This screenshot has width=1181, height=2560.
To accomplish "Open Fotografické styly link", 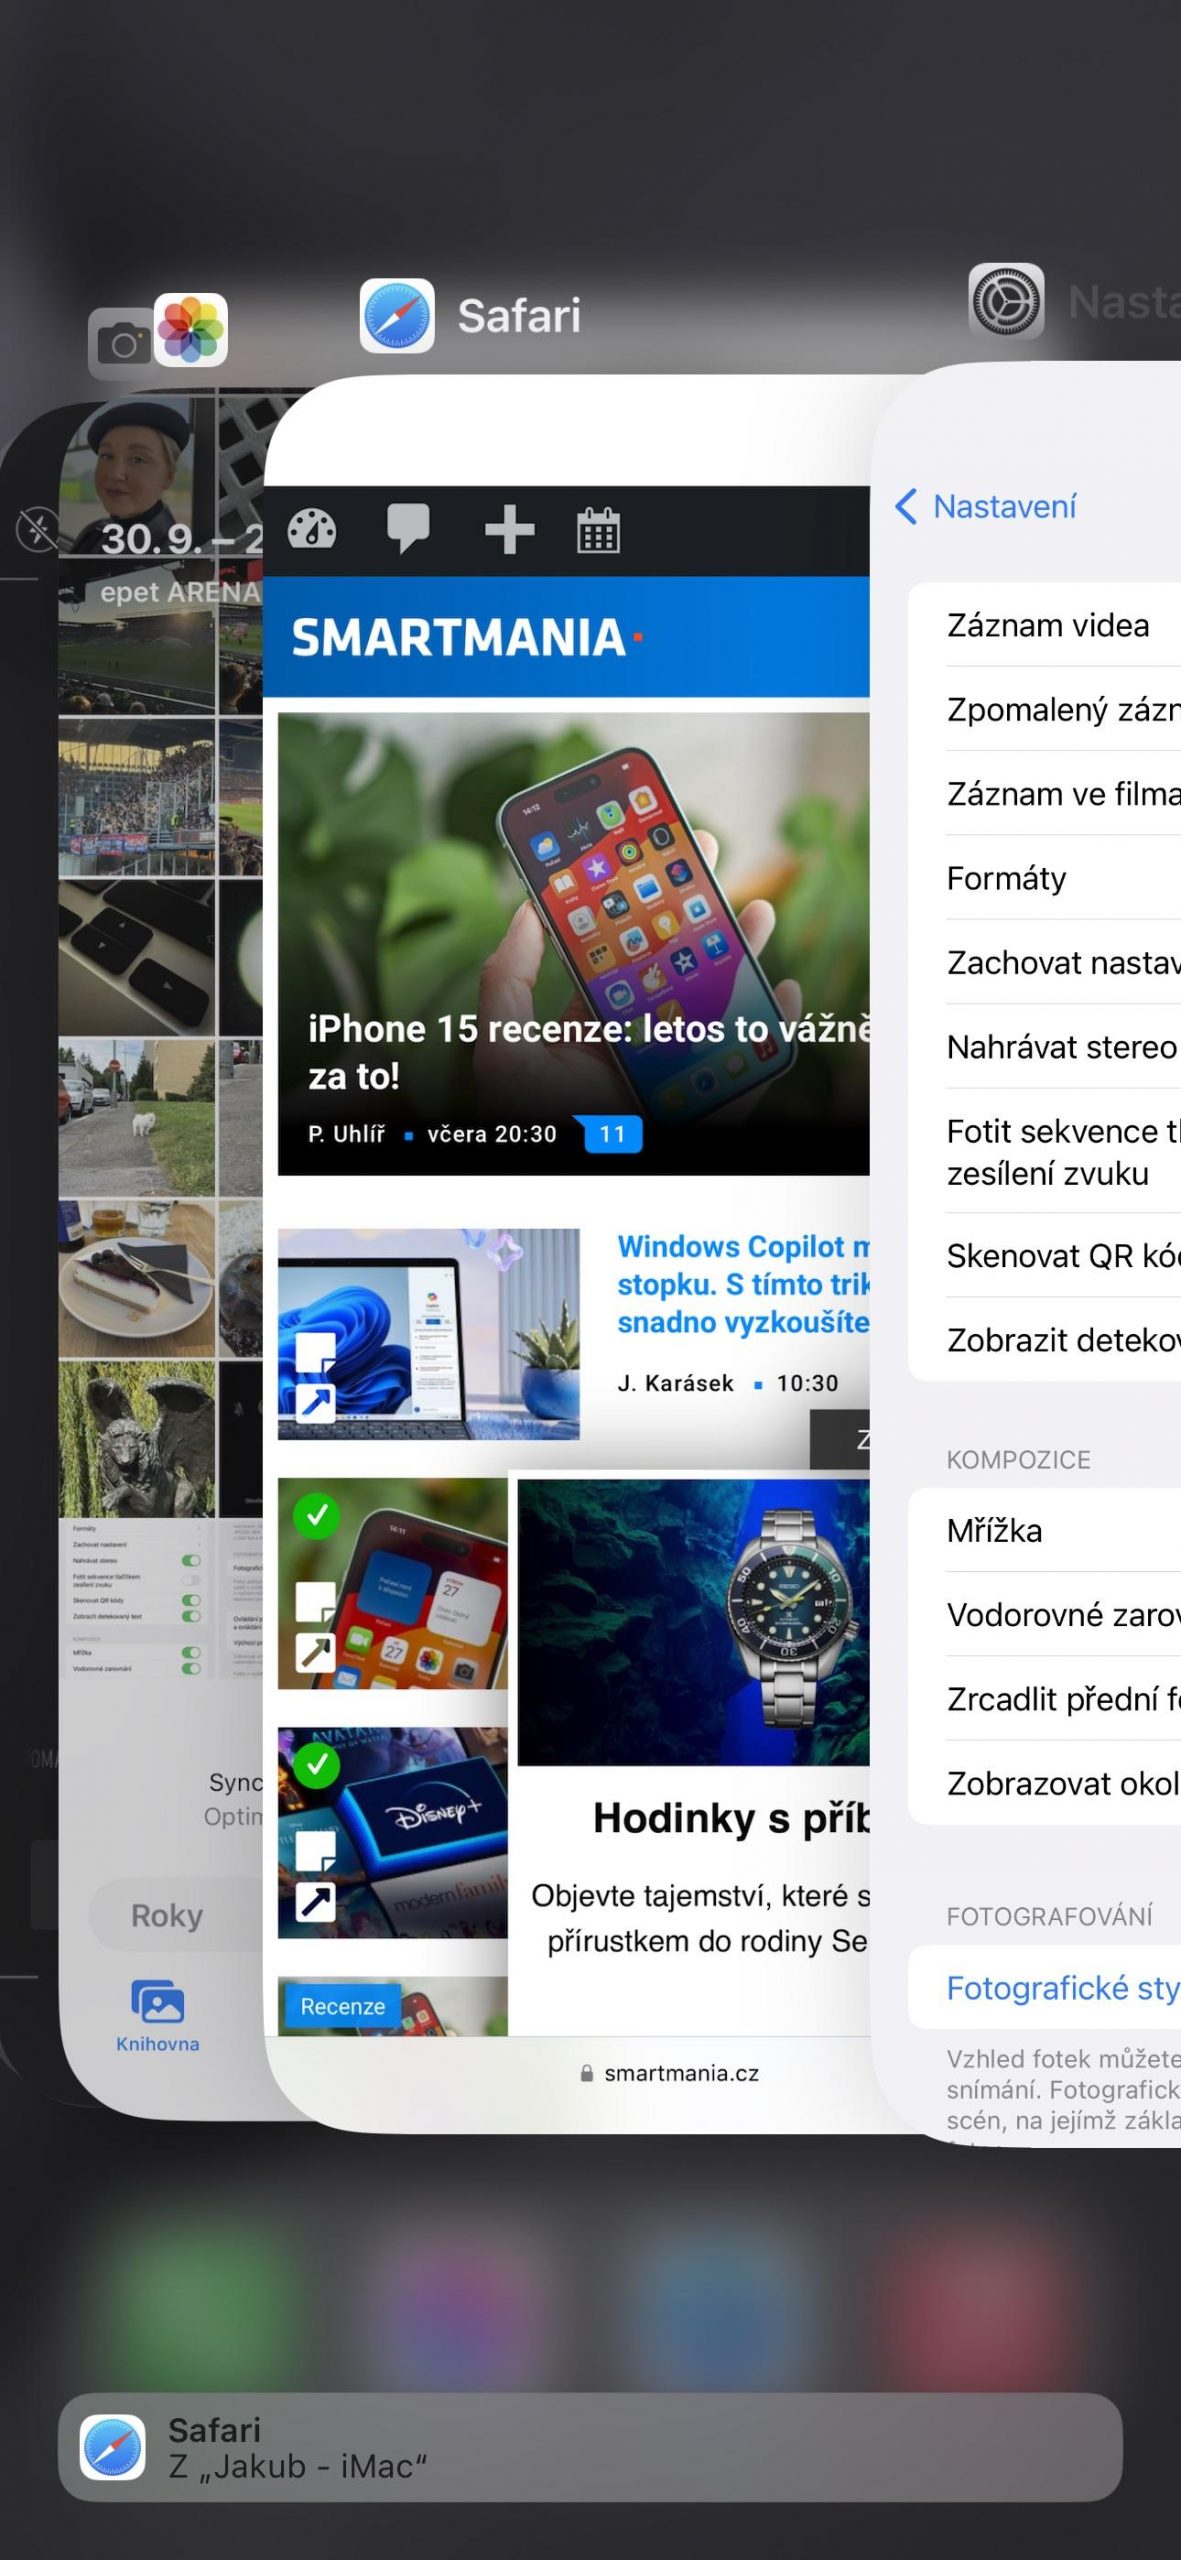I will pyautogui.click(x=1063, y=1988).
